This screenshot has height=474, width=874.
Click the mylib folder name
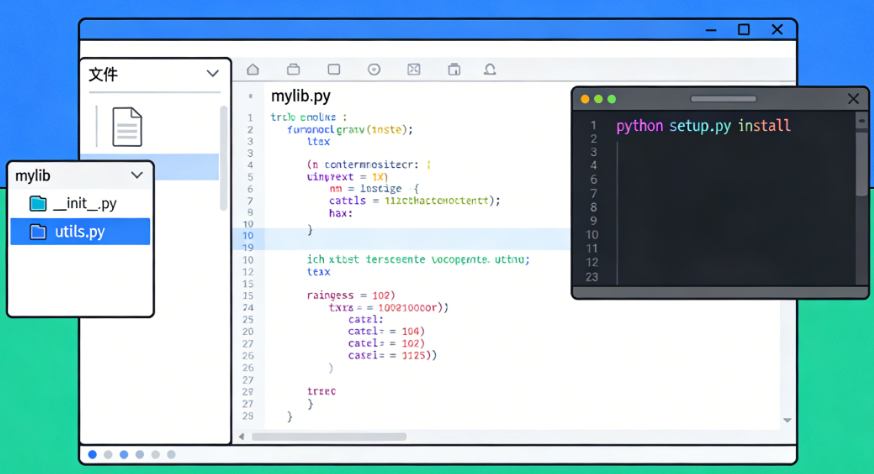coord(33,176)
